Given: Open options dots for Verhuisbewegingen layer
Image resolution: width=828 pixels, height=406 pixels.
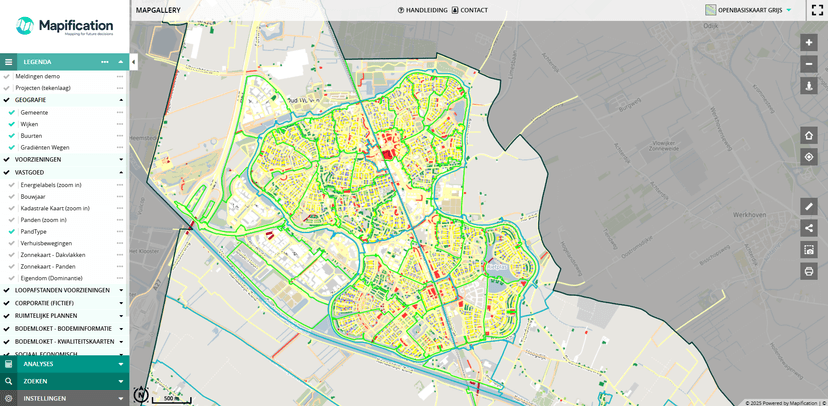Looking at the screenshot, I should [x=120, y=243].
